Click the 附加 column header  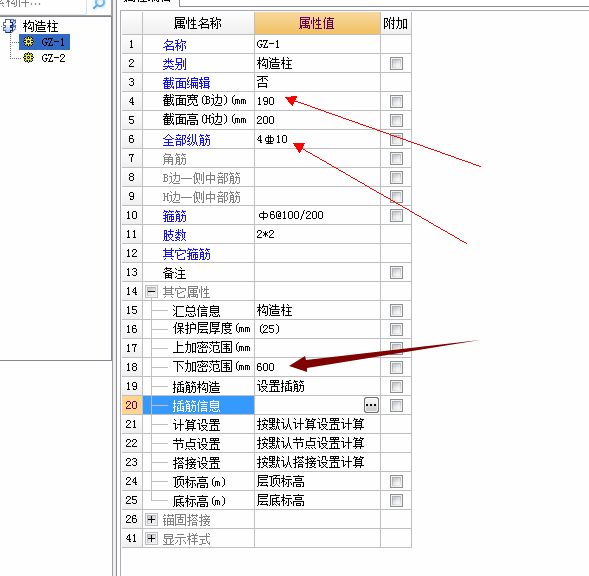(x=396, y=23)
